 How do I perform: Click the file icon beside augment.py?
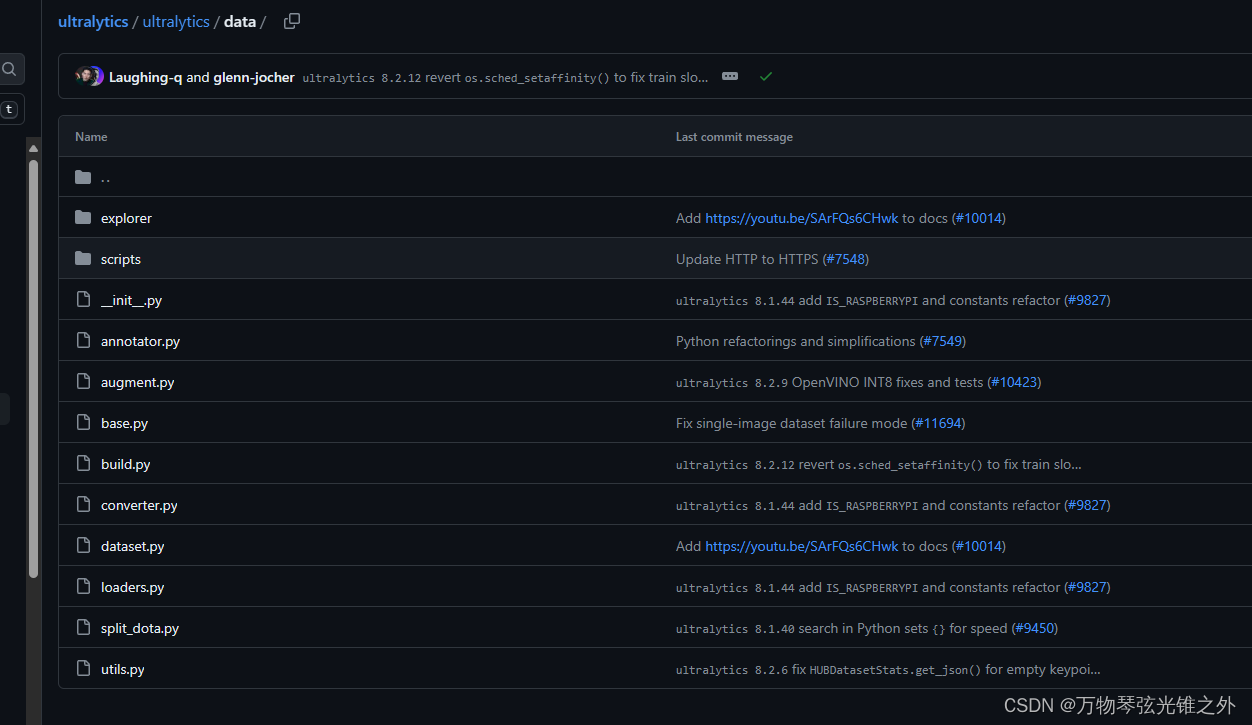(x=83, y=382)
